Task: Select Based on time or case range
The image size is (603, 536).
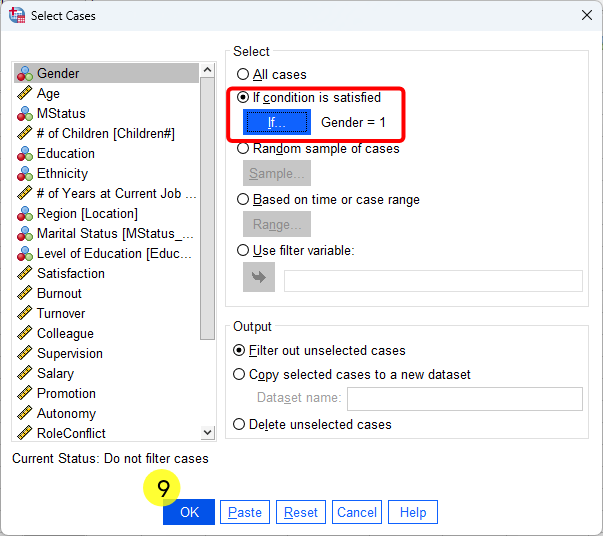Action: [243, 199]
